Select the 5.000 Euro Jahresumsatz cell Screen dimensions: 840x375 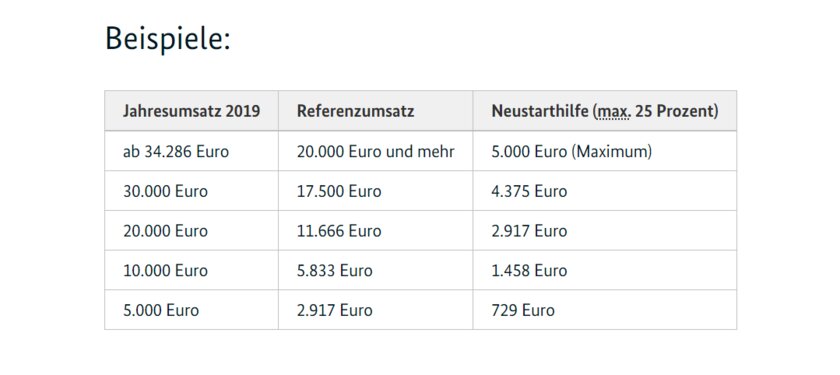point(192,310)
